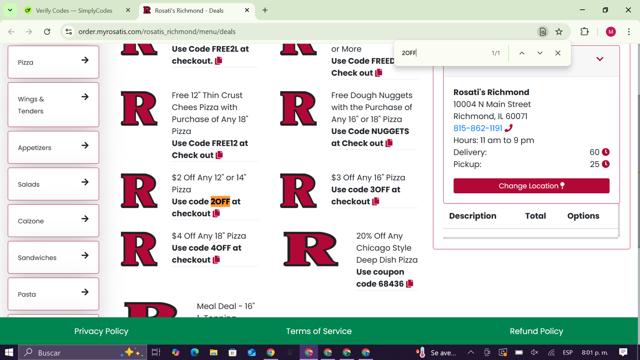Open Task View on the taskbar

(x=156, y=352)
